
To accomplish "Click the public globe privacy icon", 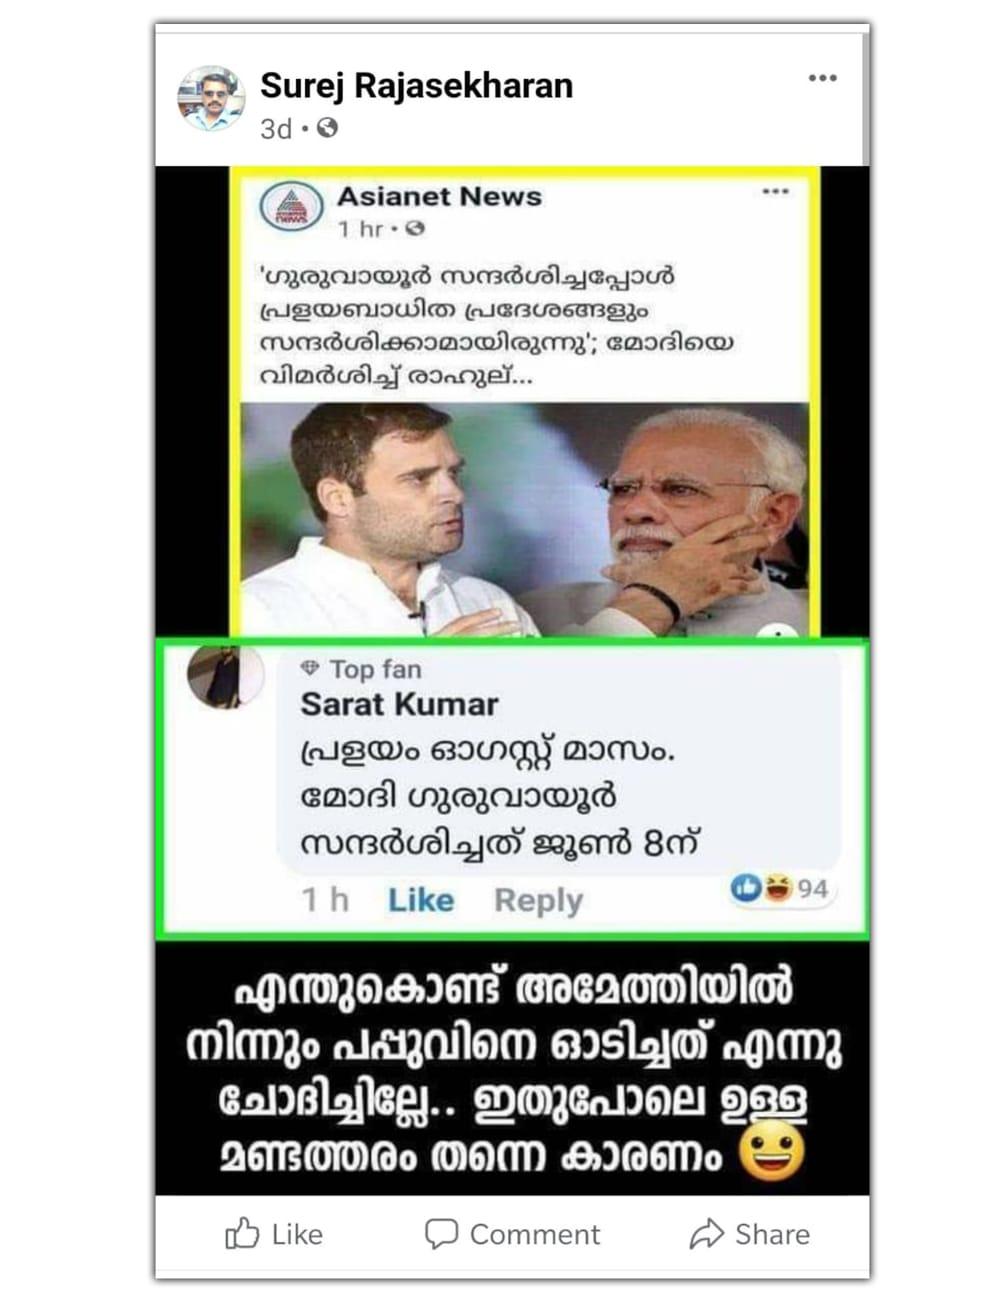I will coord(327,128).
